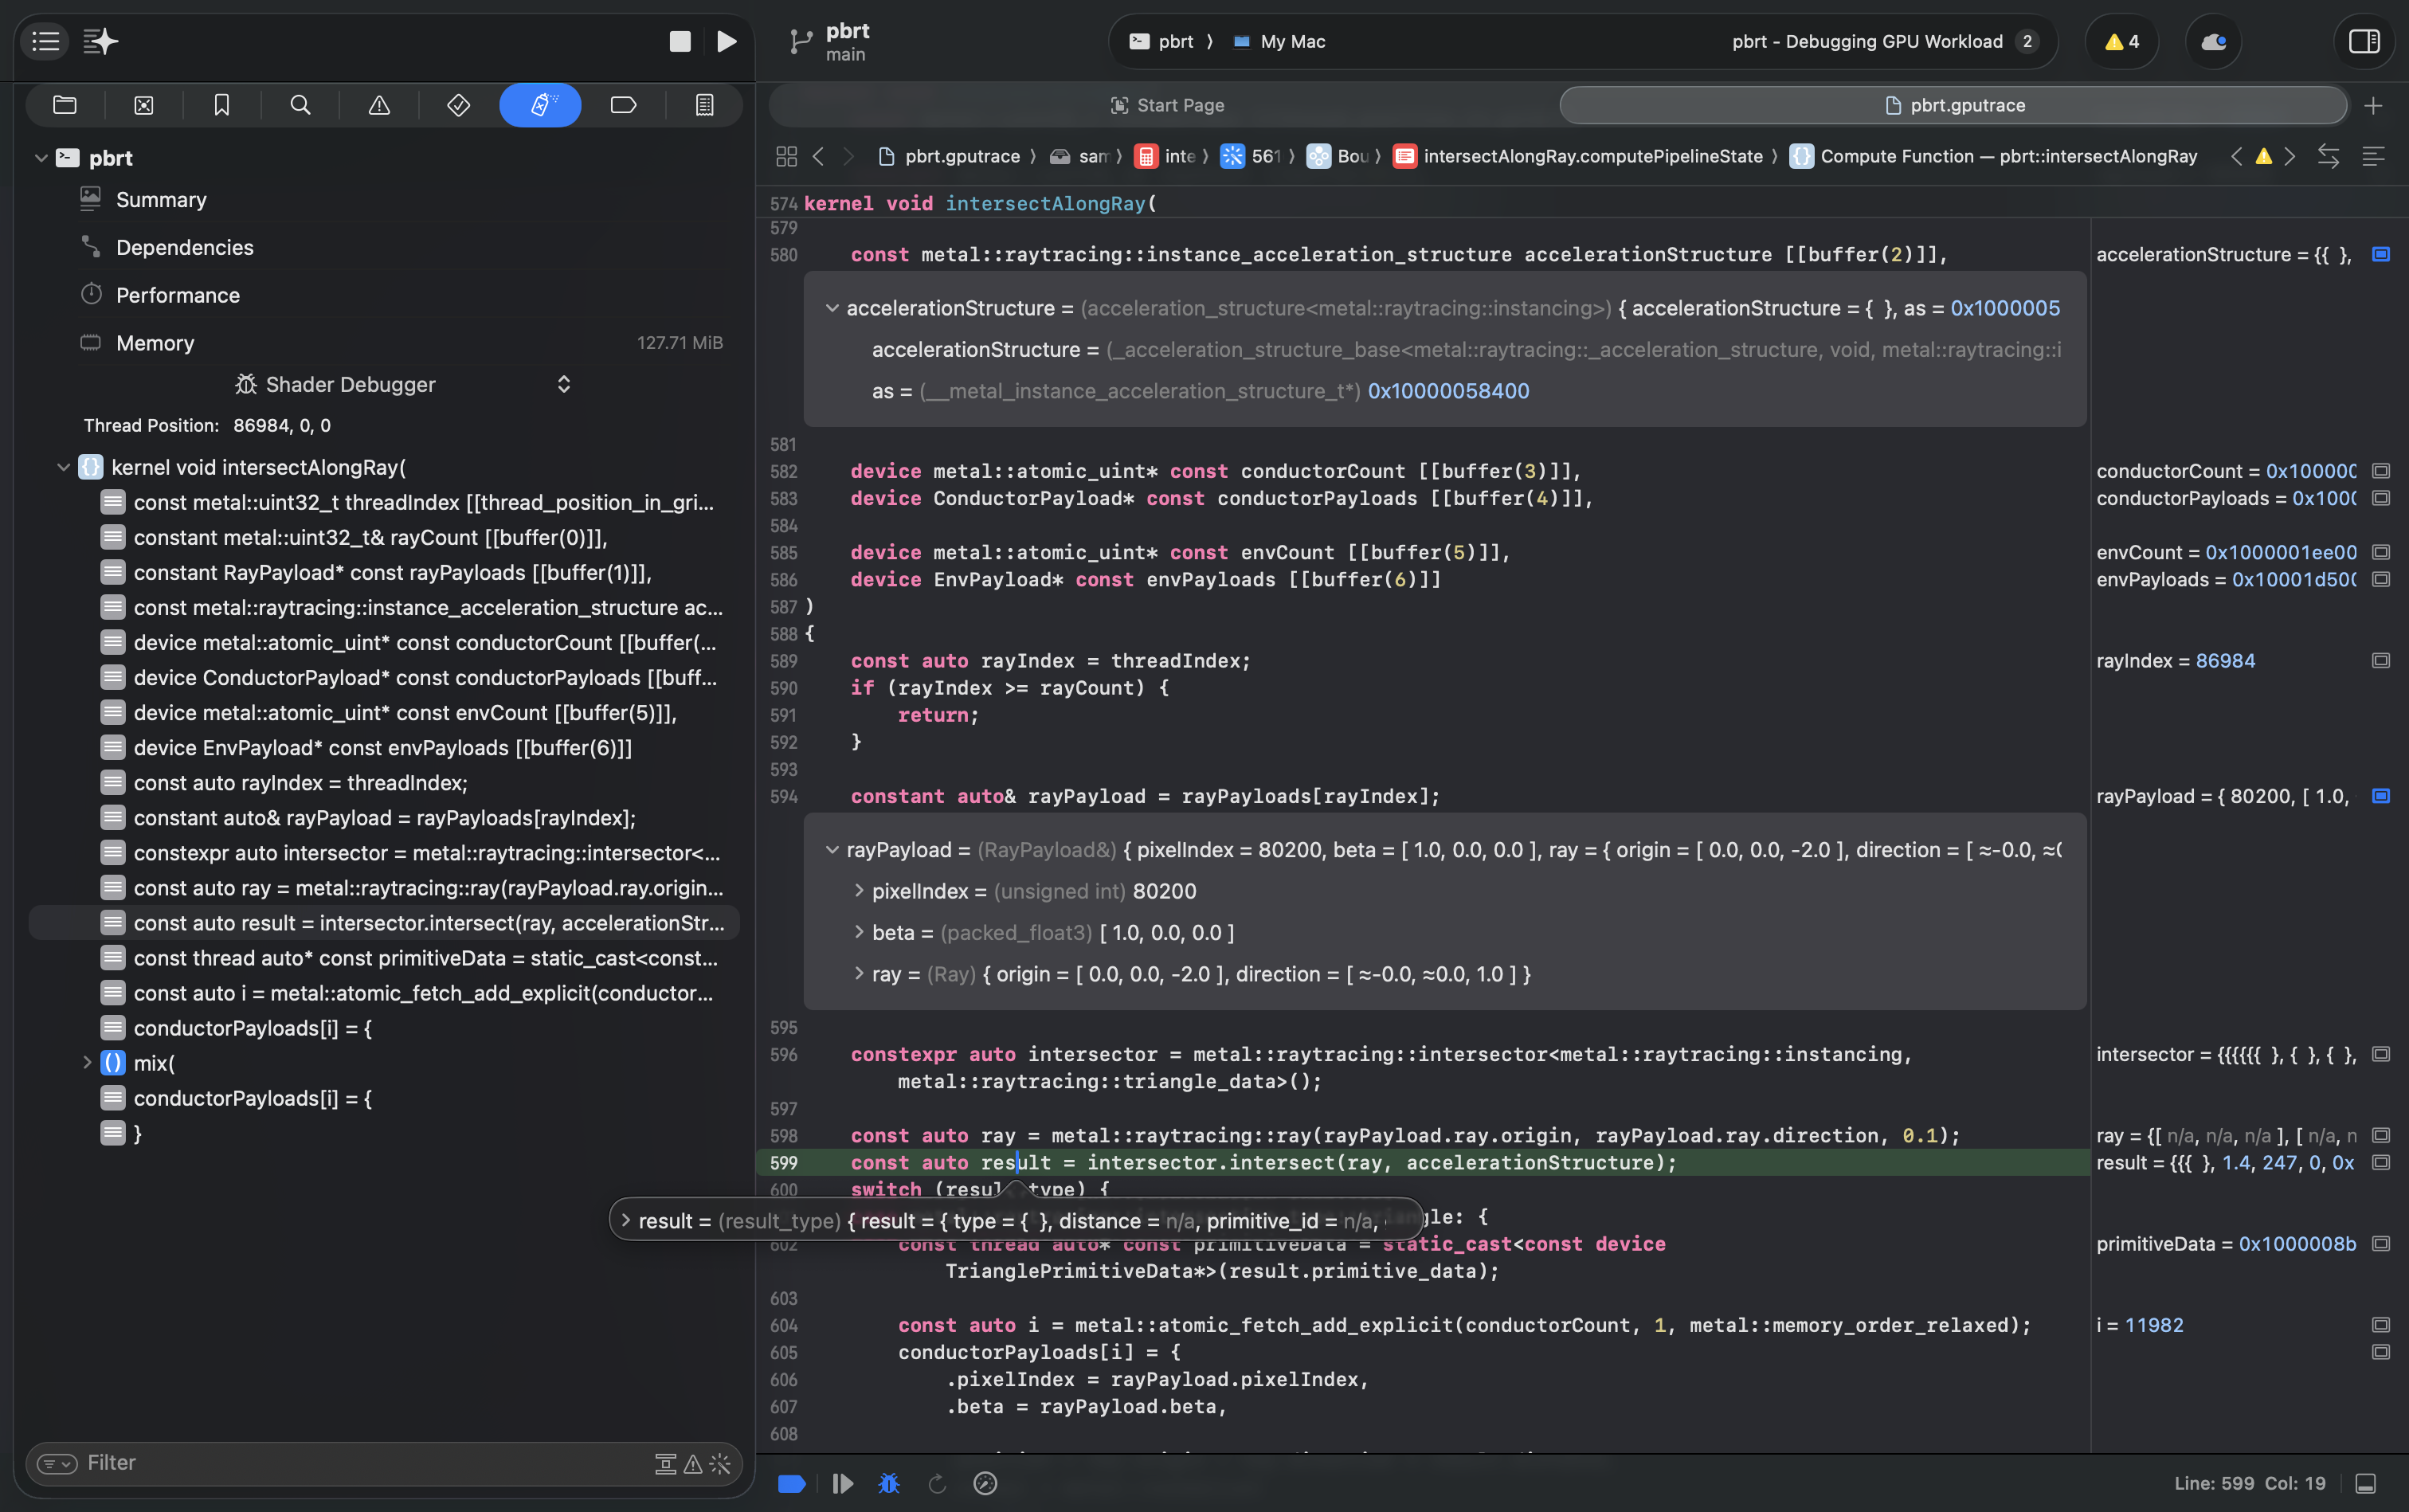This screenshot has height=1512, width=2409.
Task: Switch to the Start Page tab
Action: click(x=1166, y=105)
